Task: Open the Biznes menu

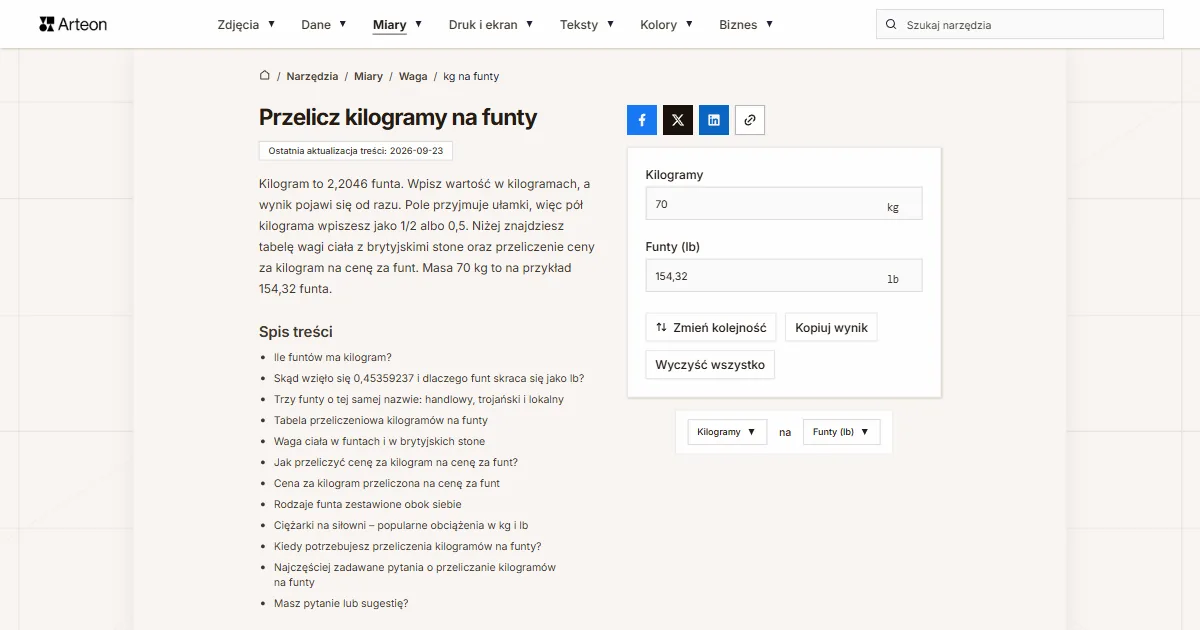Action: pyautogui.click(x=746, y=24)
